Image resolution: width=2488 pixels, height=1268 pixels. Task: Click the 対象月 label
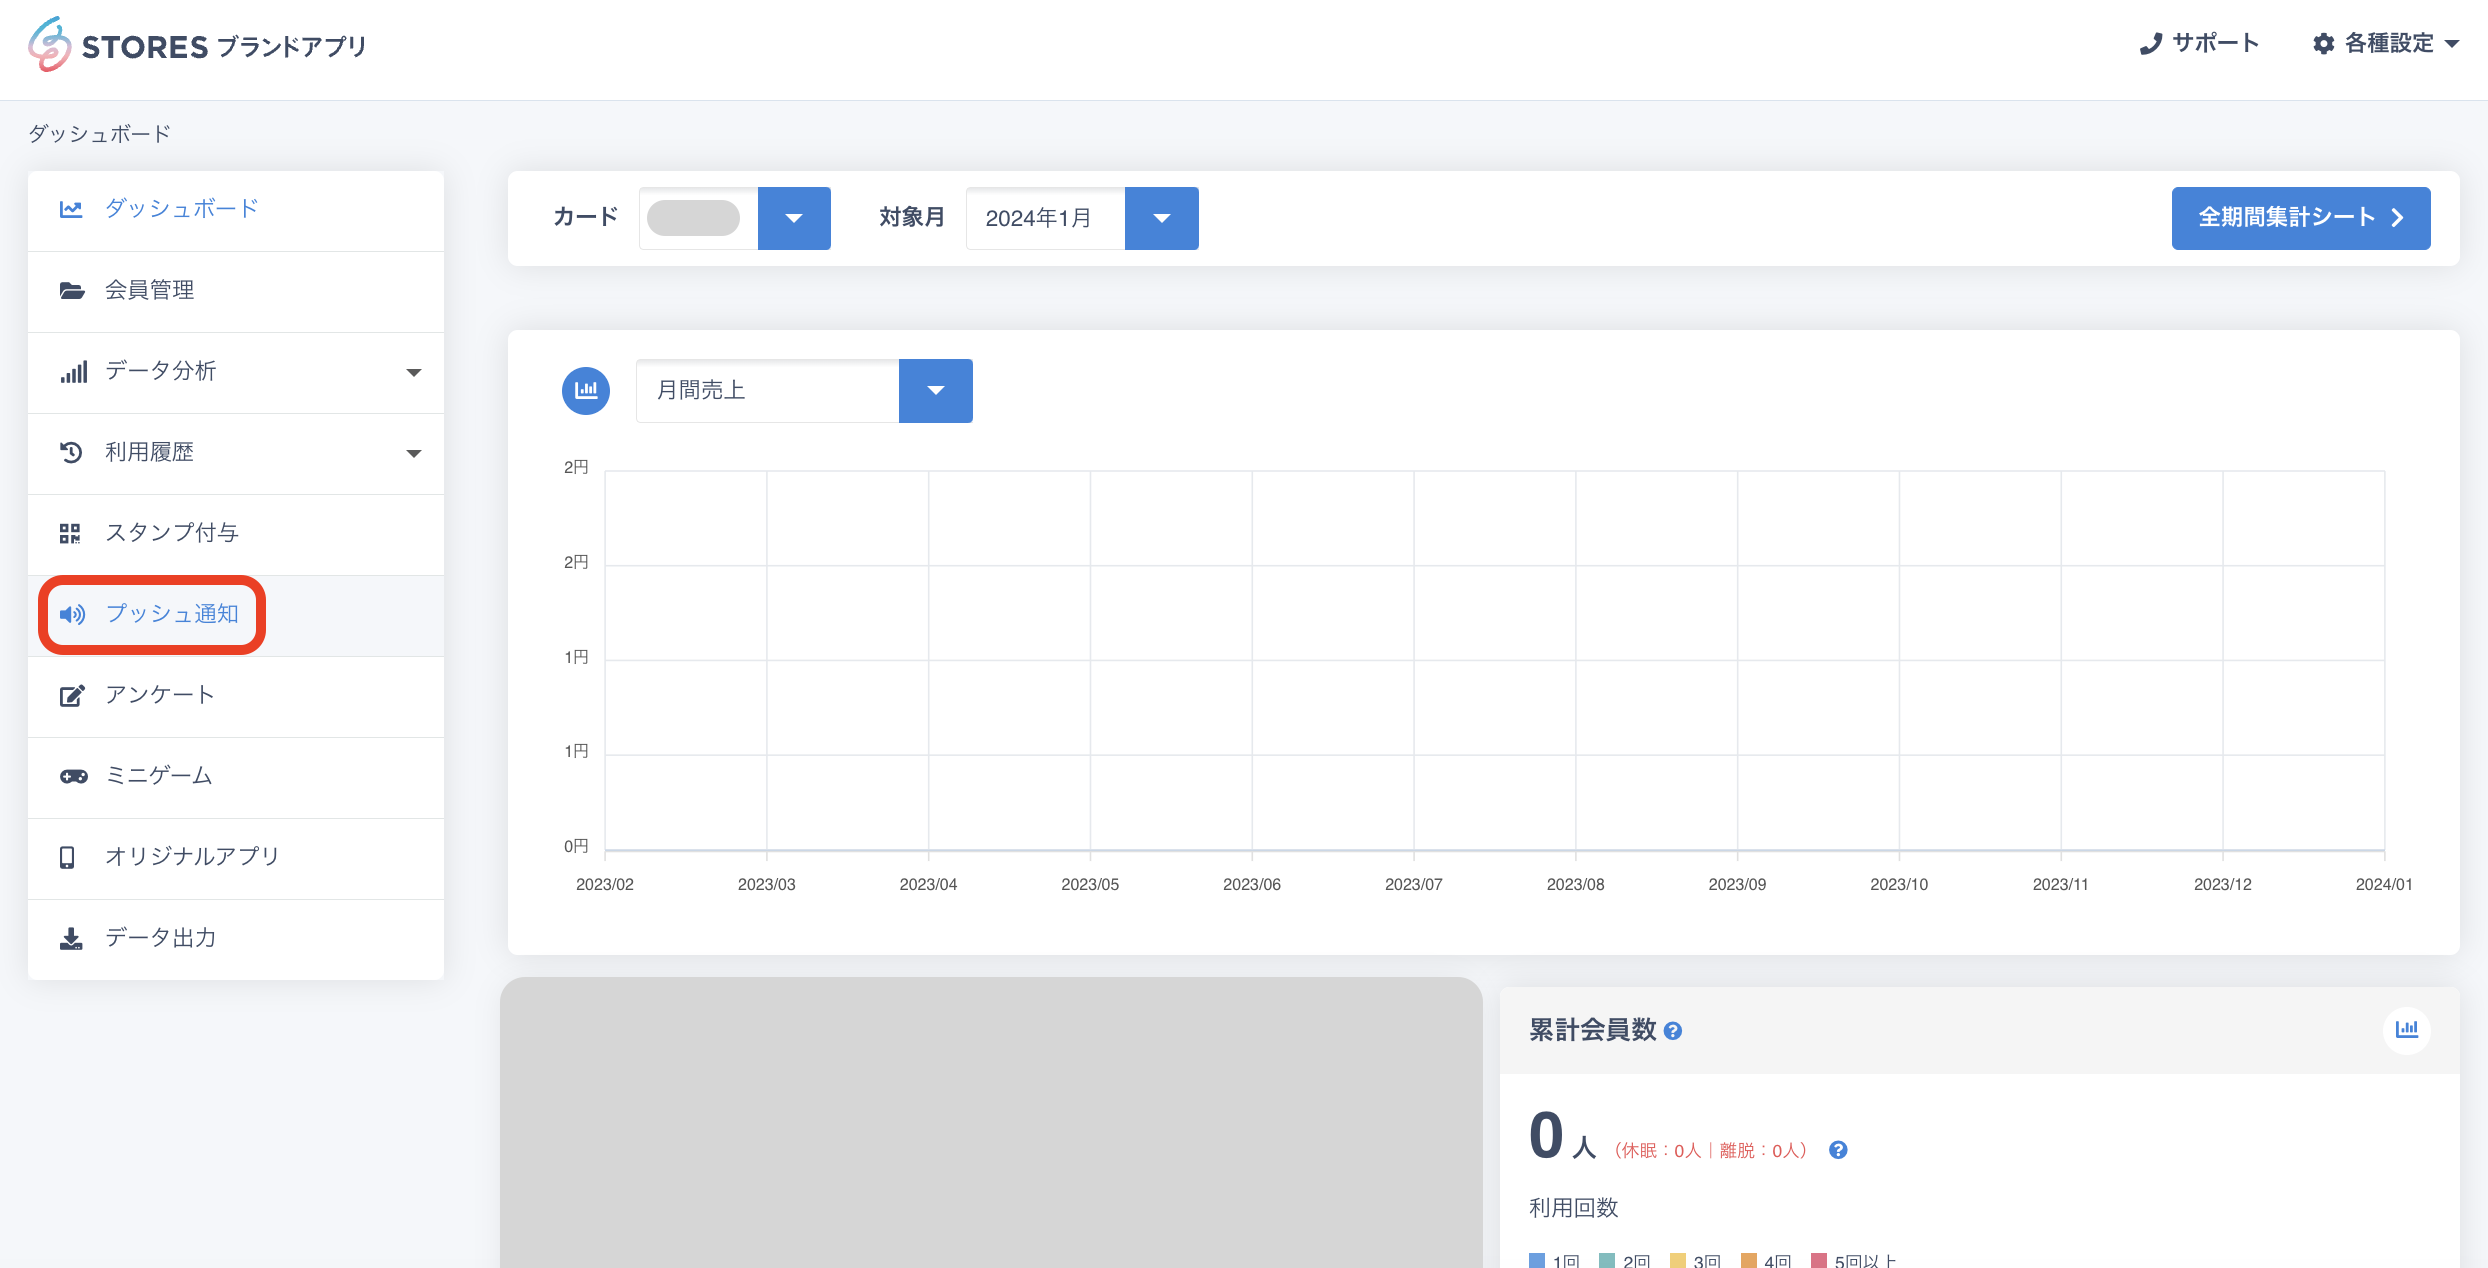click(912, 217)
